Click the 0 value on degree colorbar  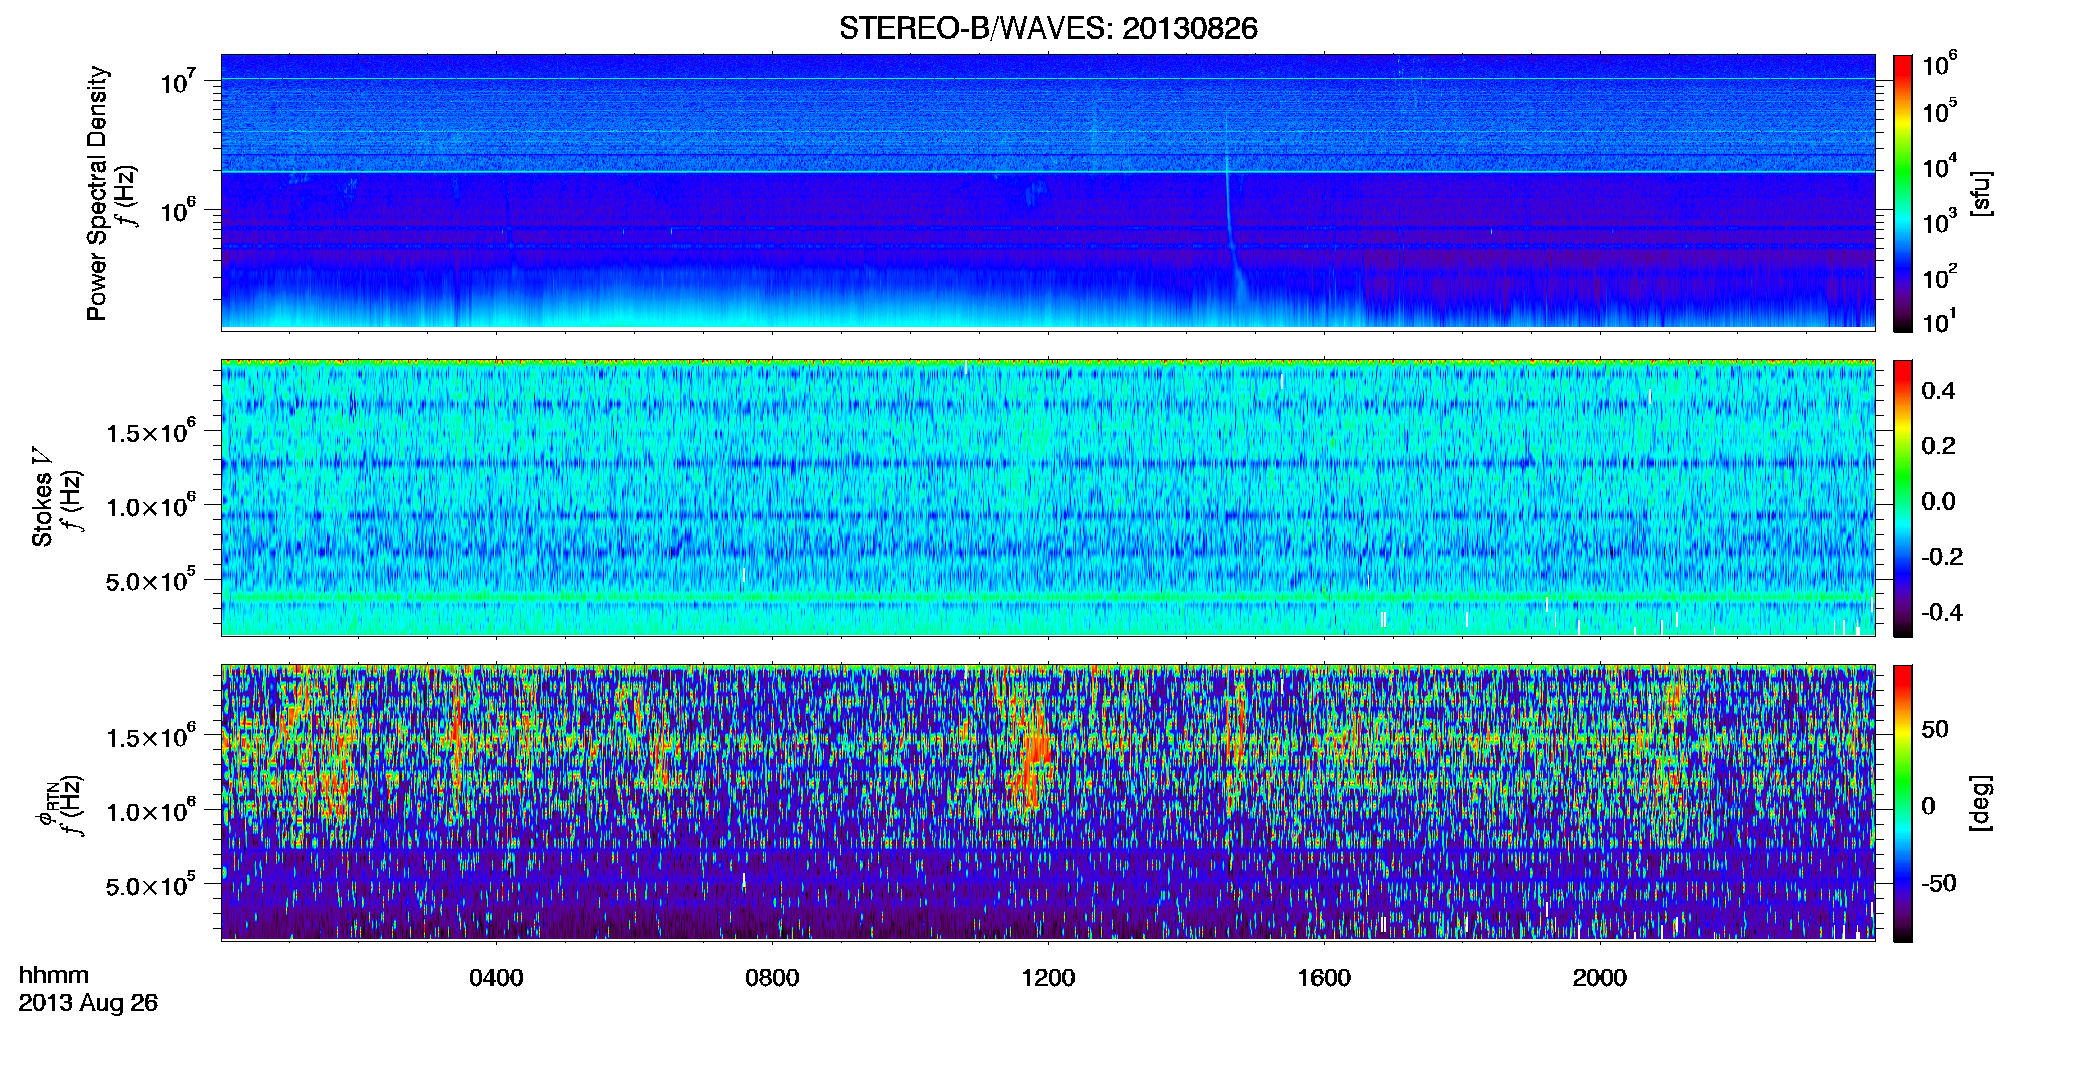pos(1928,806)
